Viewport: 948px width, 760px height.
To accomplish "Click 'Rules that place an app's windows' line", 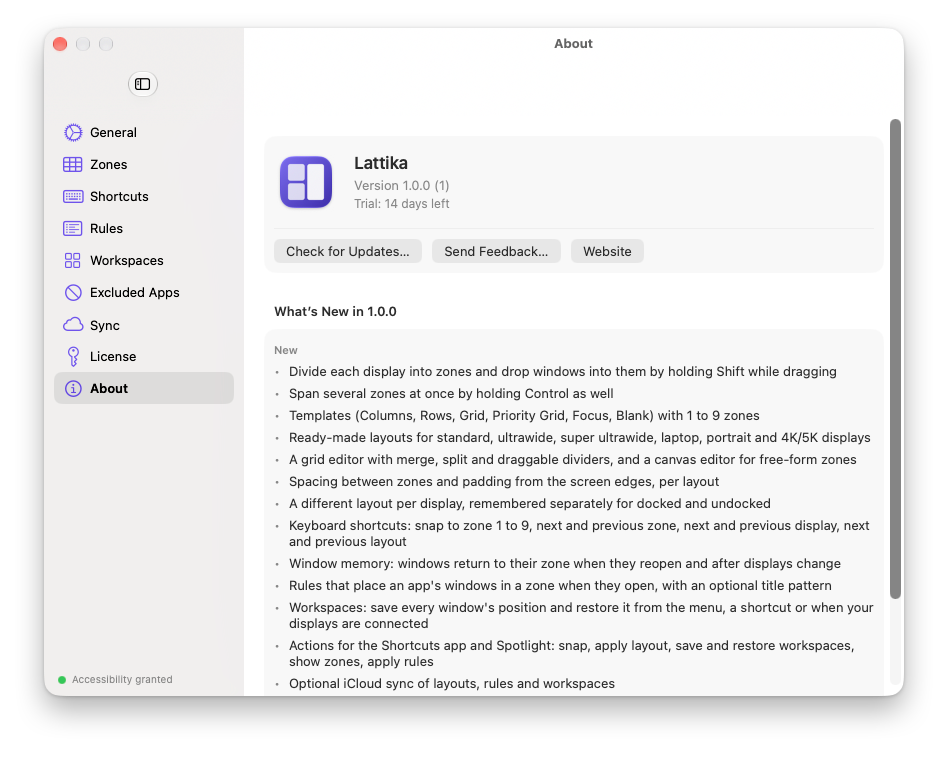I will point(560,586).
